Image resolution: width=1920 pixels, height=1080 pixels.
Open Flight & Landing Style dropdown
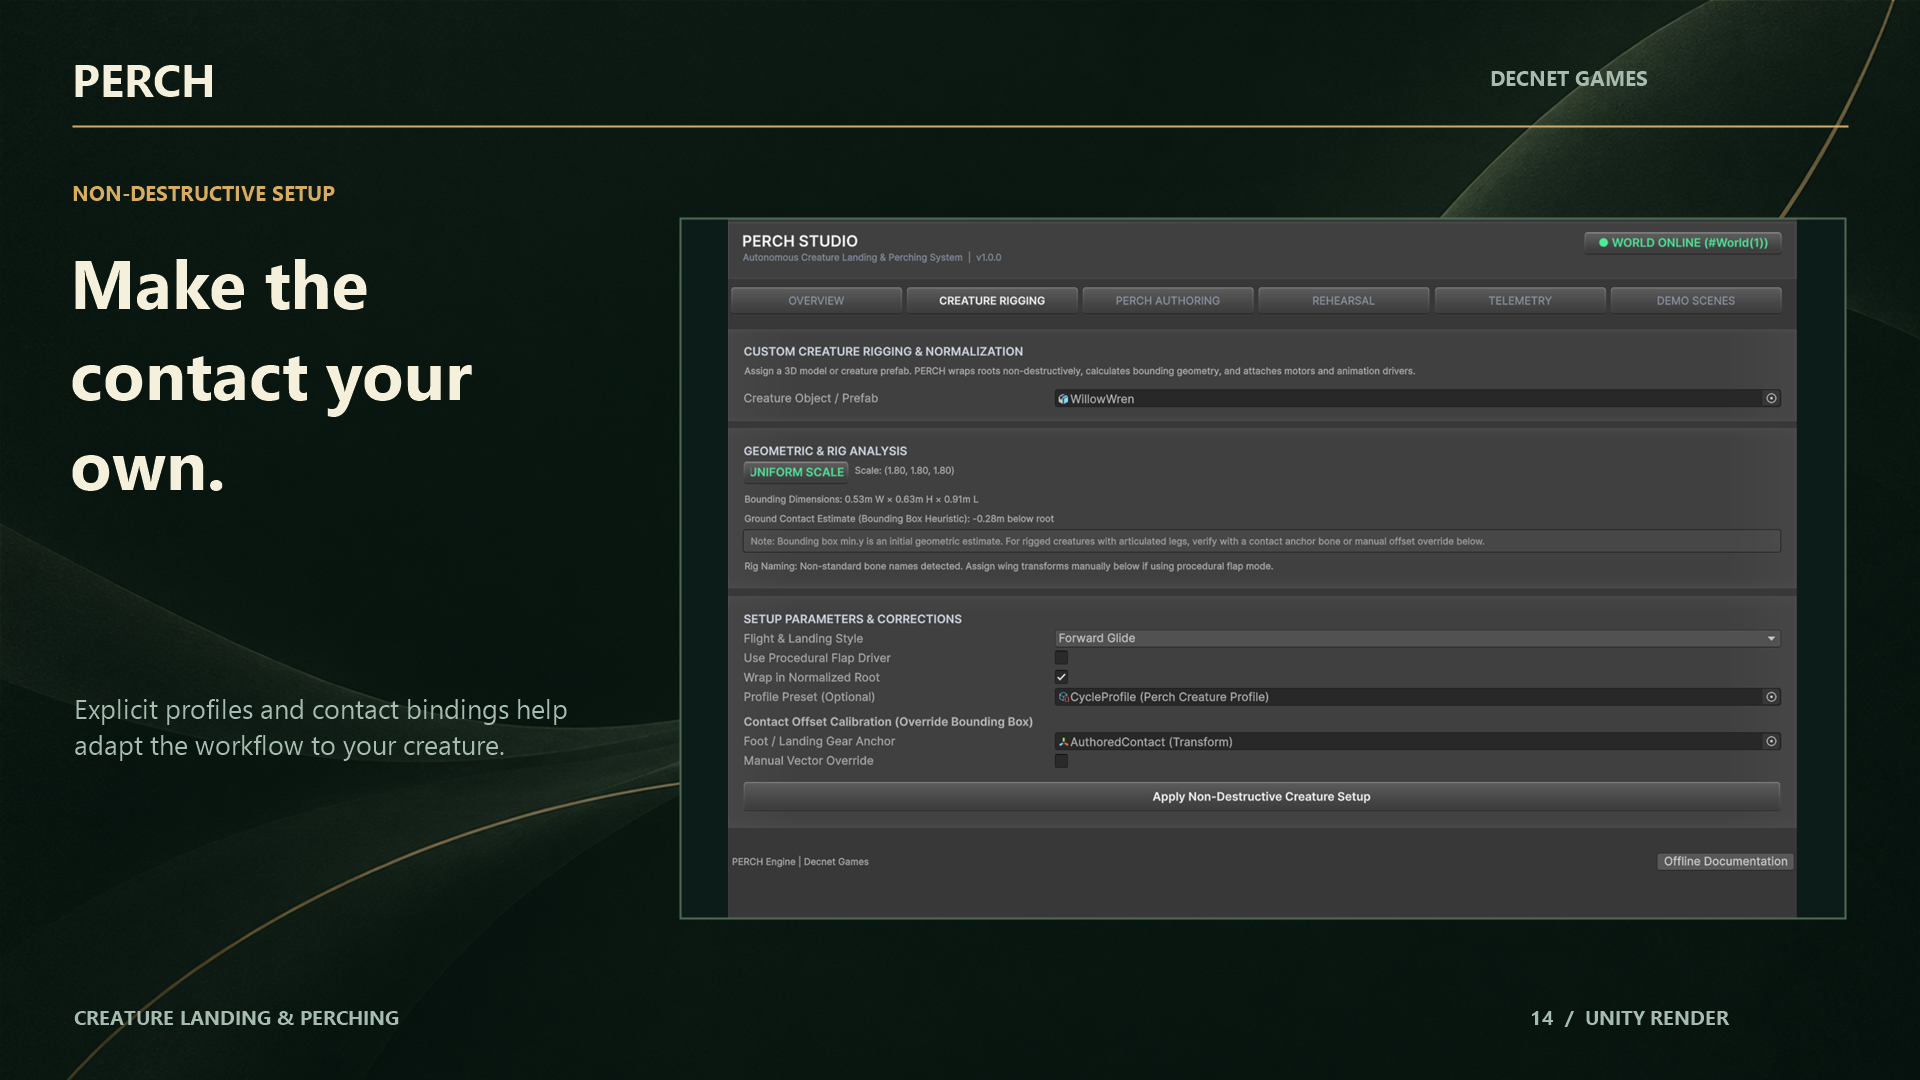[1417, 638]
